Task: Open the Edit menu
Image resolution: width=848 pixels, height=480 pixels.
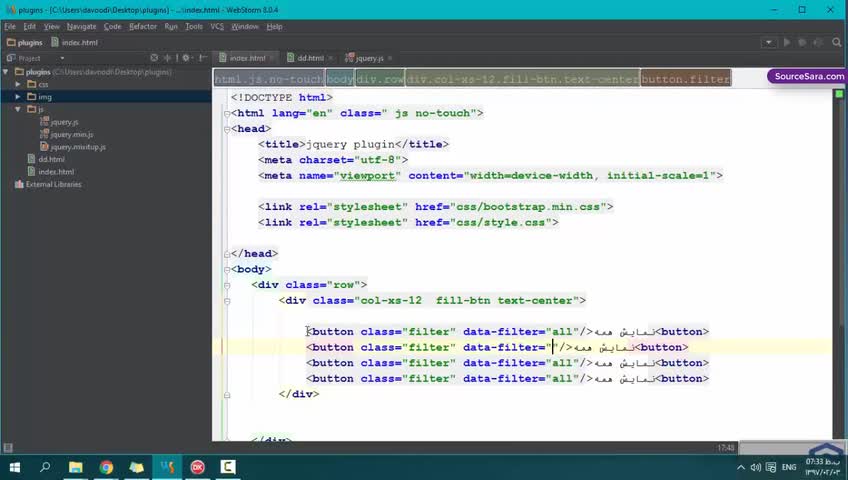Action: coord(29,26)
